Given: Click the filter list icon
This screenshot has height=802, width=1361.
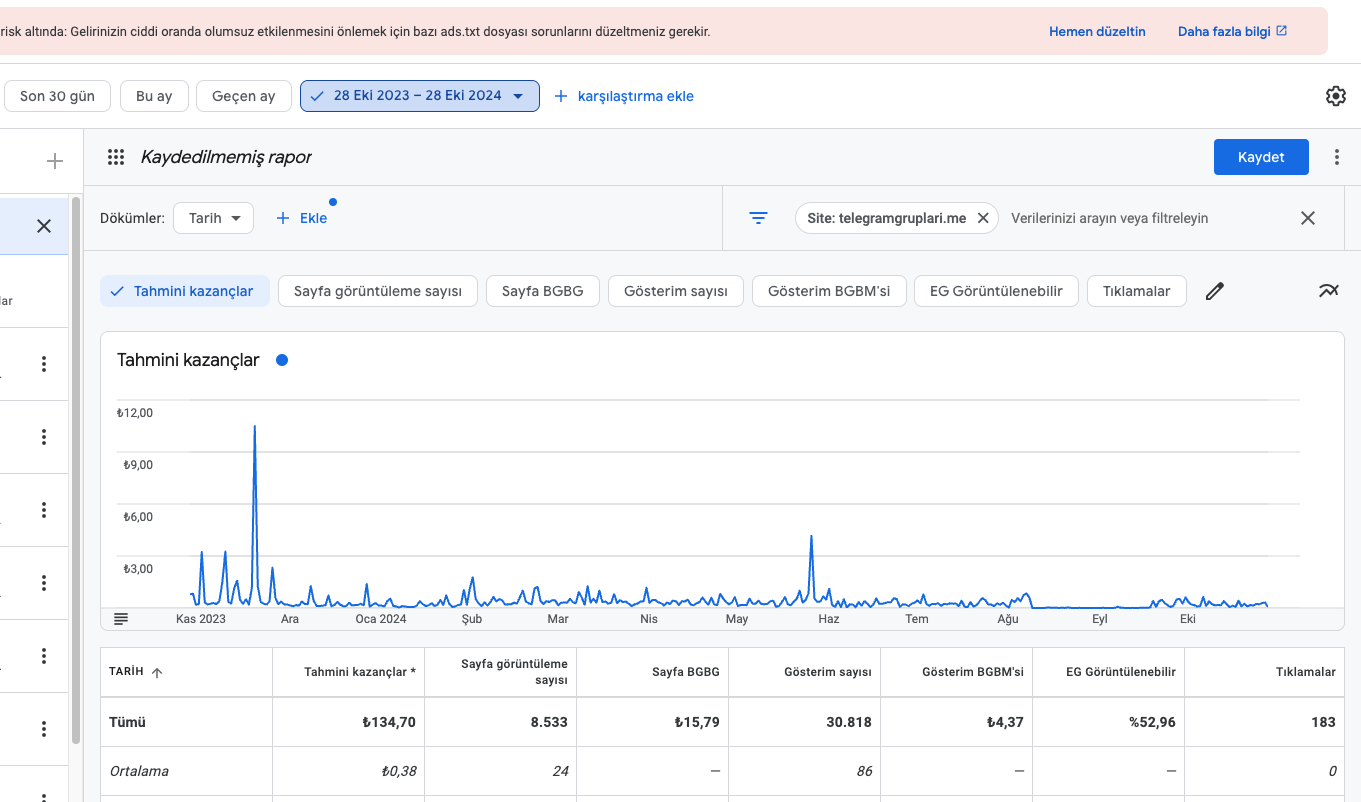Looking at the screenshot, I should (x=759, y=218).
